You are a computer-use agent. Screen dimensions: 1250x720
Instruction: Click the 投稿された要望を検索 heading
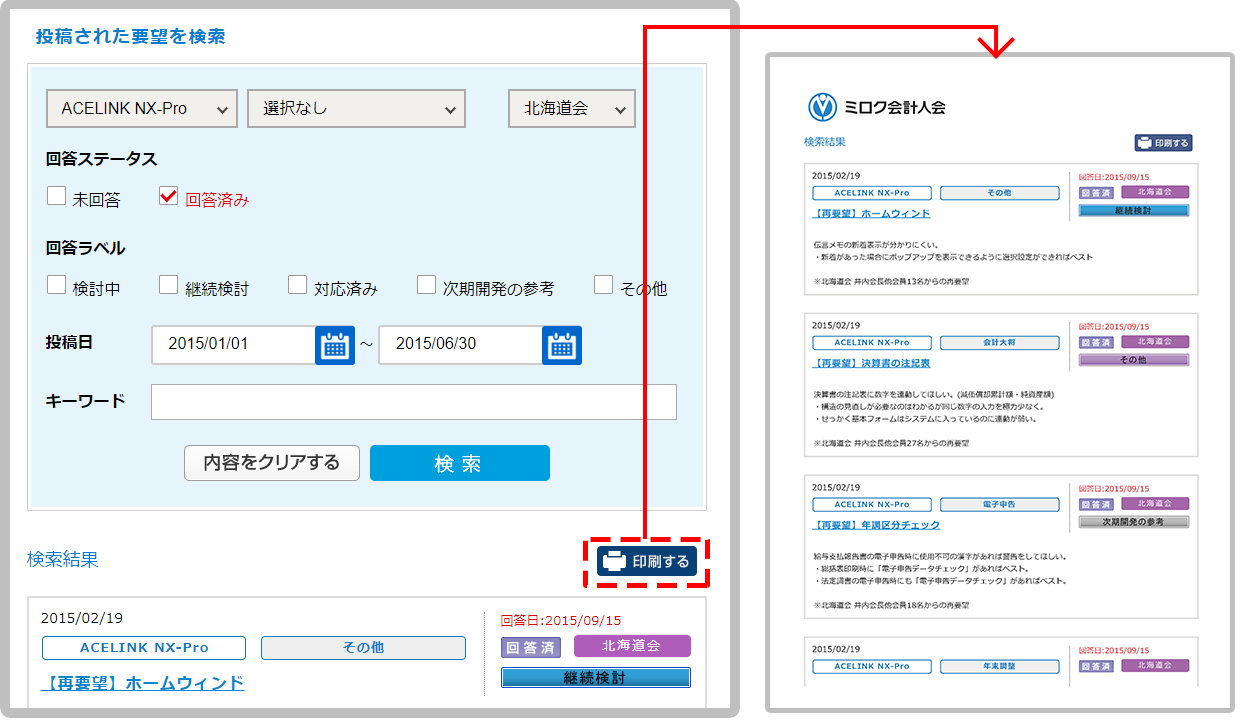pos(131,37)
